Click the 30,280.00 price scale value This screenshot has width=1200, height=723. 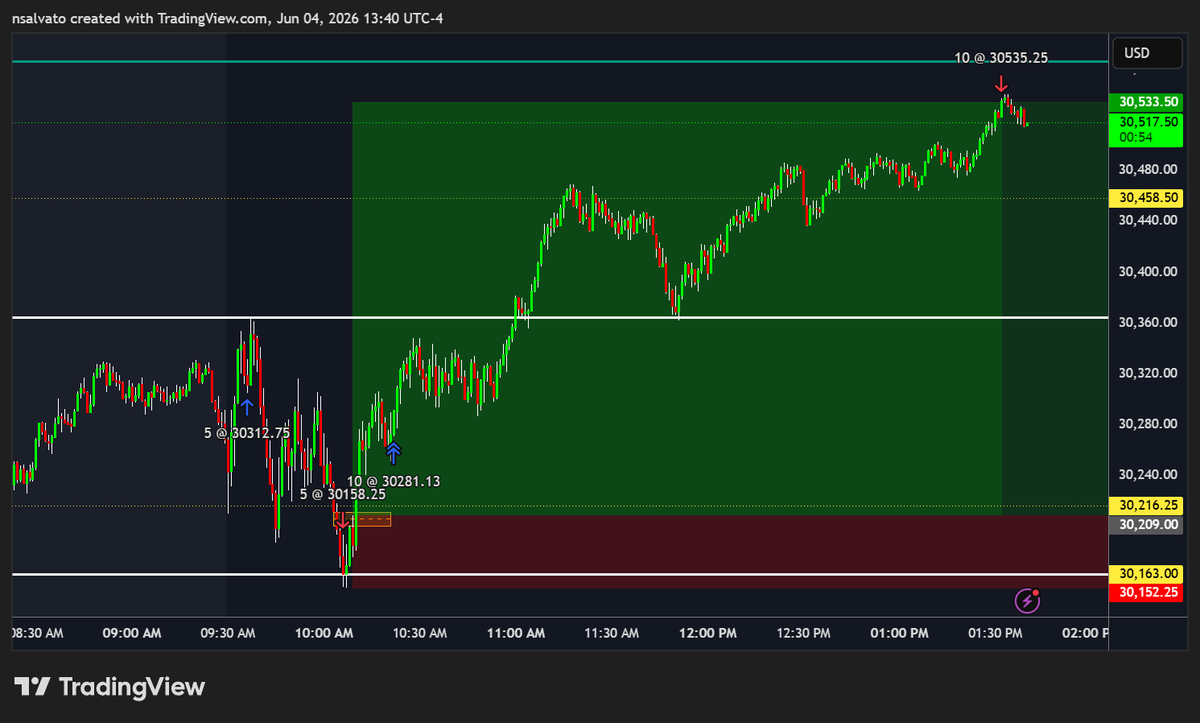1146,424
